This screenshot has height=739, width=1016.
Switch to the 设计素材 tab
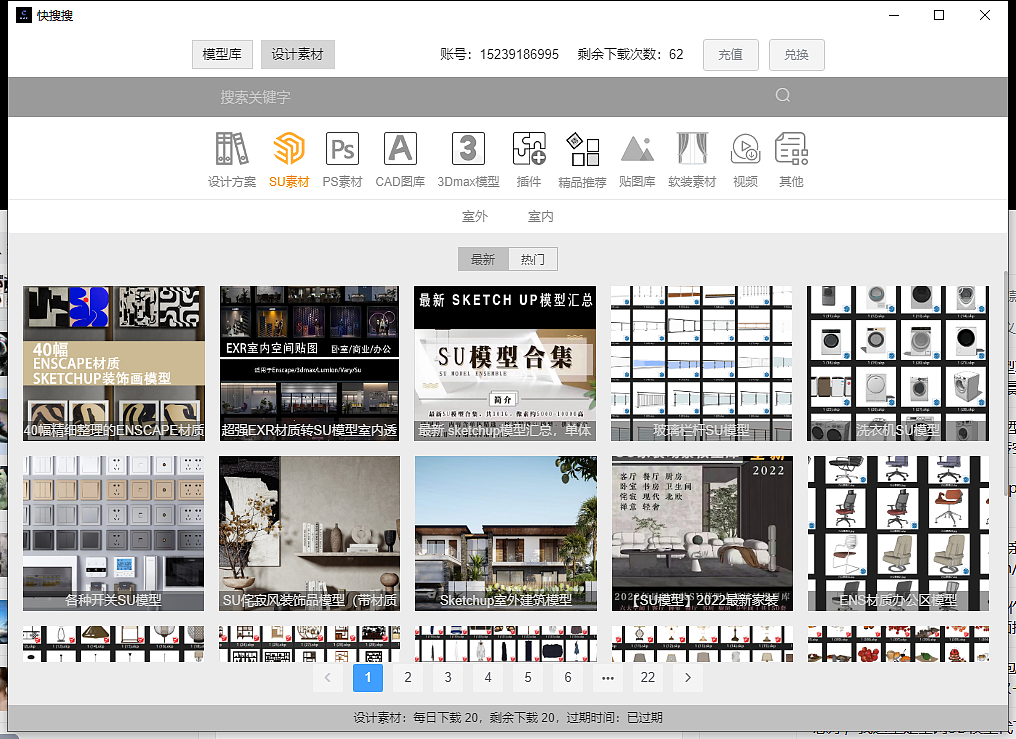[x=297, y=54]
